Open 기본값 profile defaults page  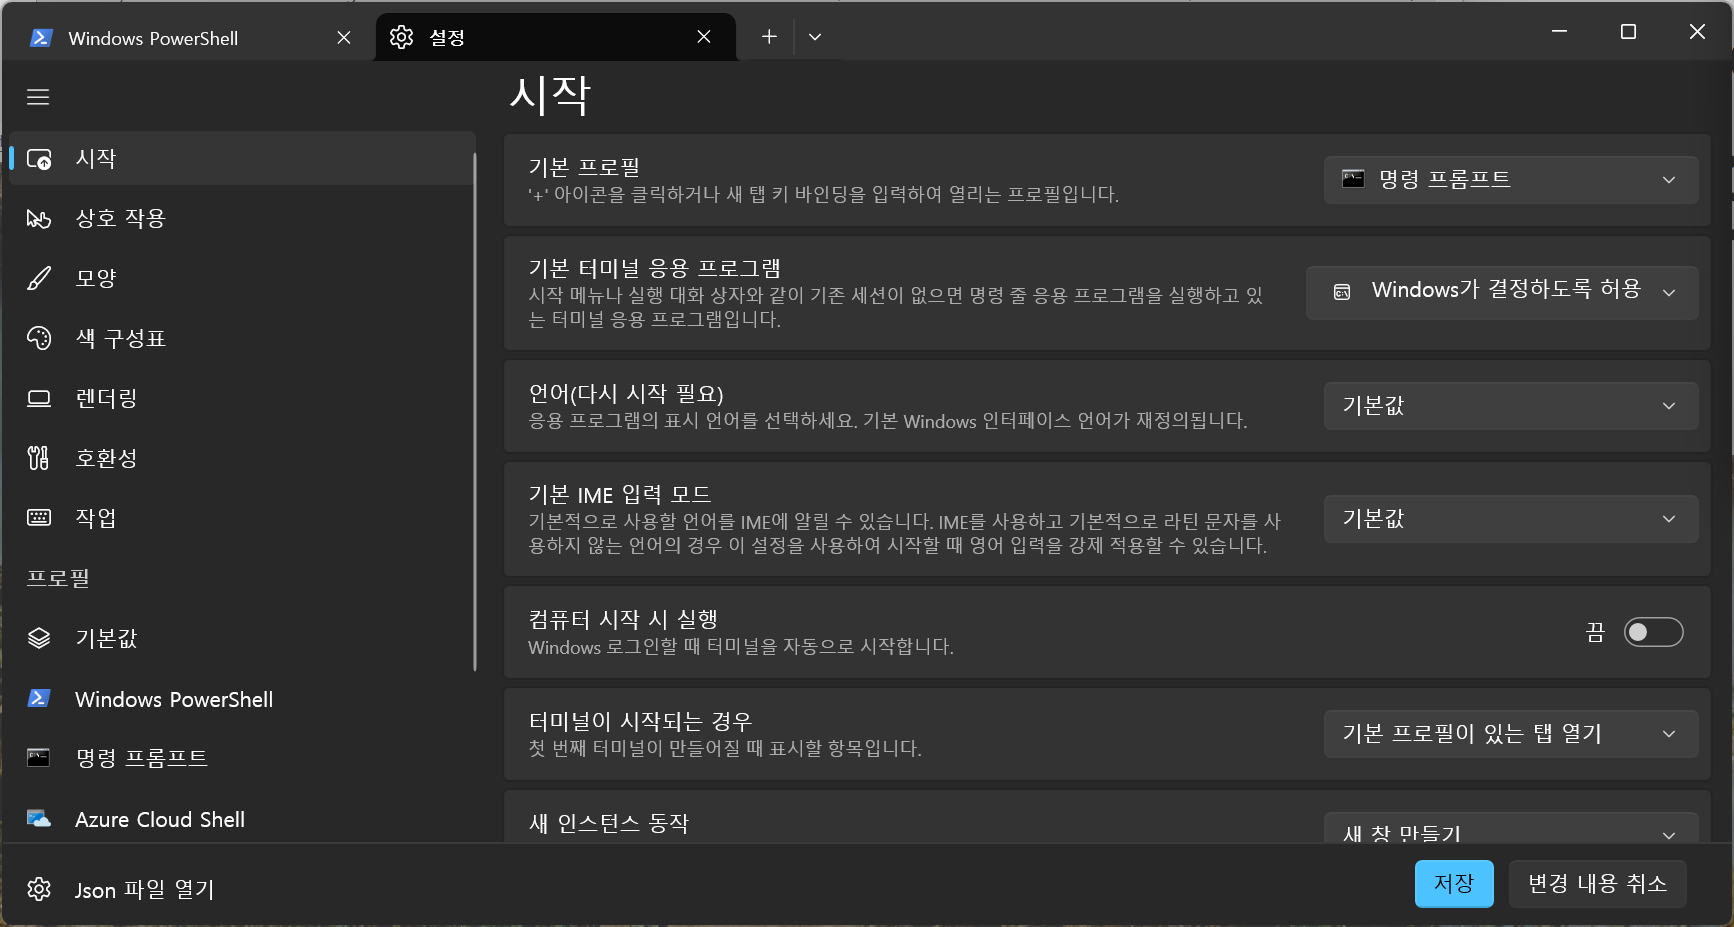[x=242, y=638]
